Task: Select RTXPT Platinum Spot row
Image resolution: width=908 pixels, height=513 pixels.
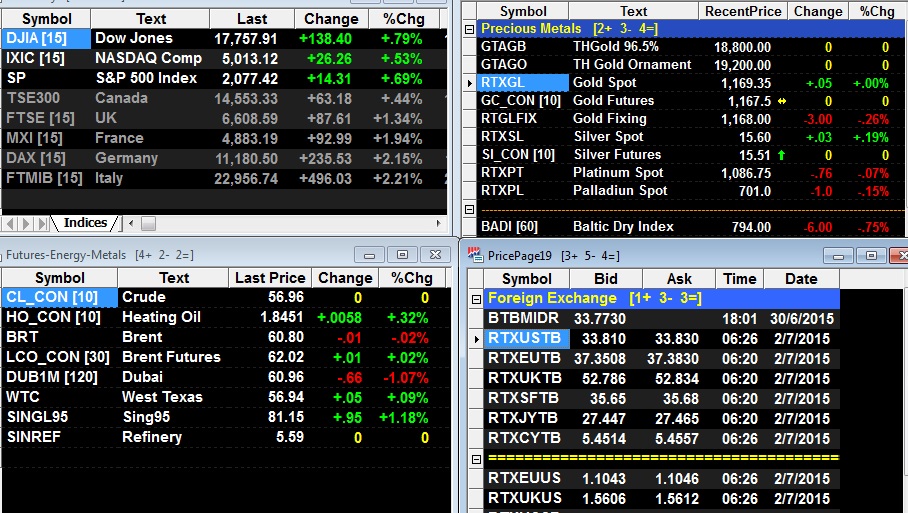Action: [x=691, y=173]
